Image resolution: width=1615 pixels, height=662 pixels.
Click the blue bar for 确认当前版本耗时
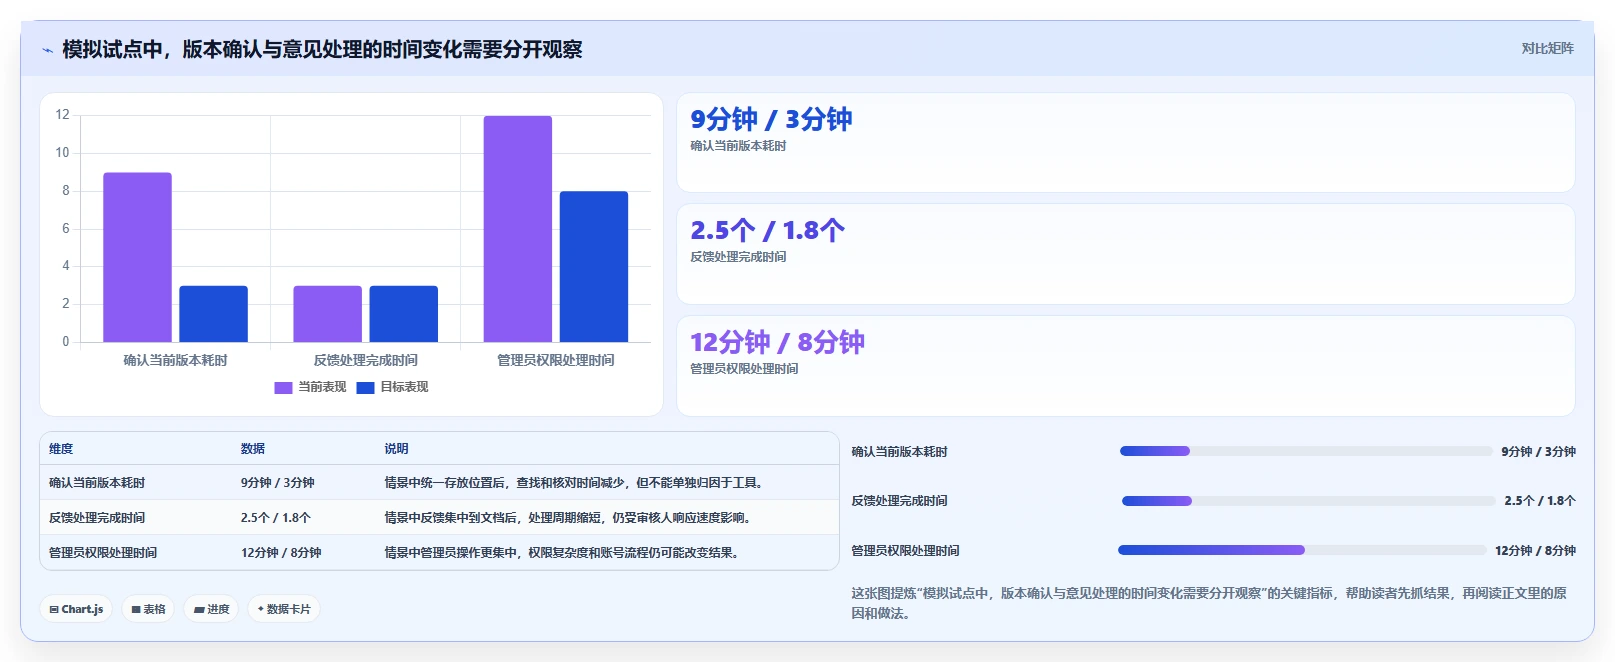(213, 314)
